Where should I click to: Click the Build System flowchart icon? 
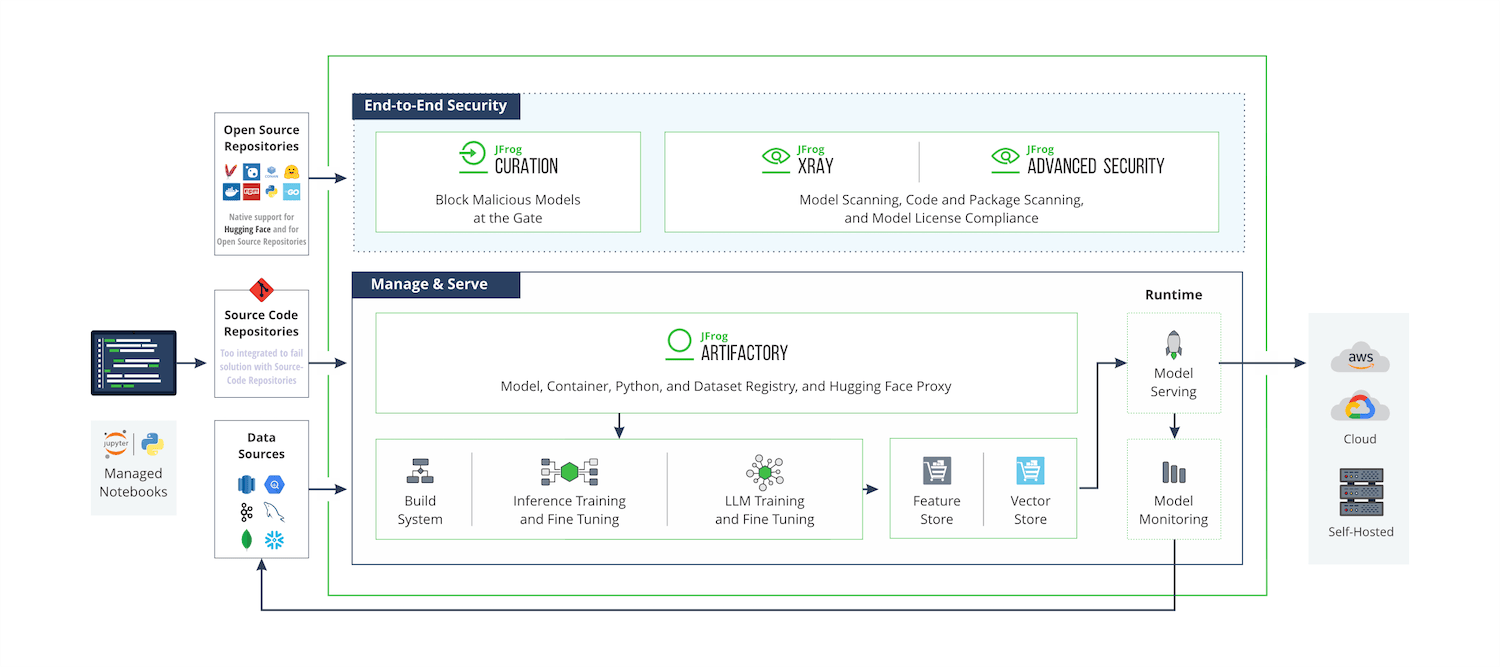click(419, 470)
